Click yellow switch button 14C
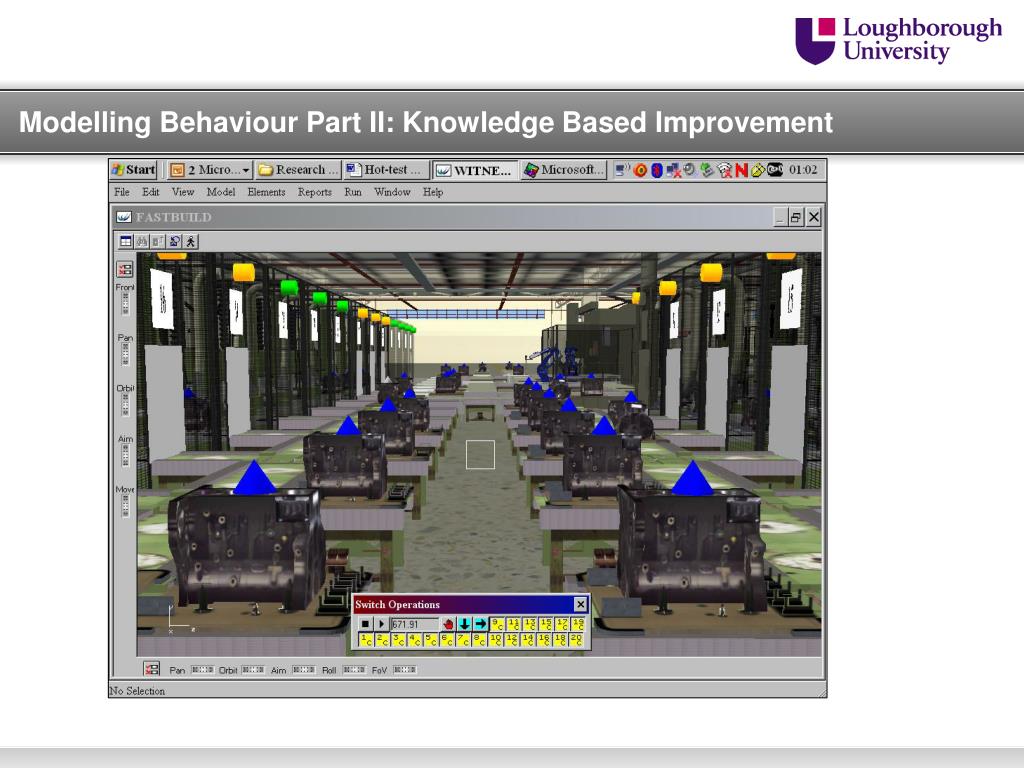1024x768 pixels. tap(528, 640)
